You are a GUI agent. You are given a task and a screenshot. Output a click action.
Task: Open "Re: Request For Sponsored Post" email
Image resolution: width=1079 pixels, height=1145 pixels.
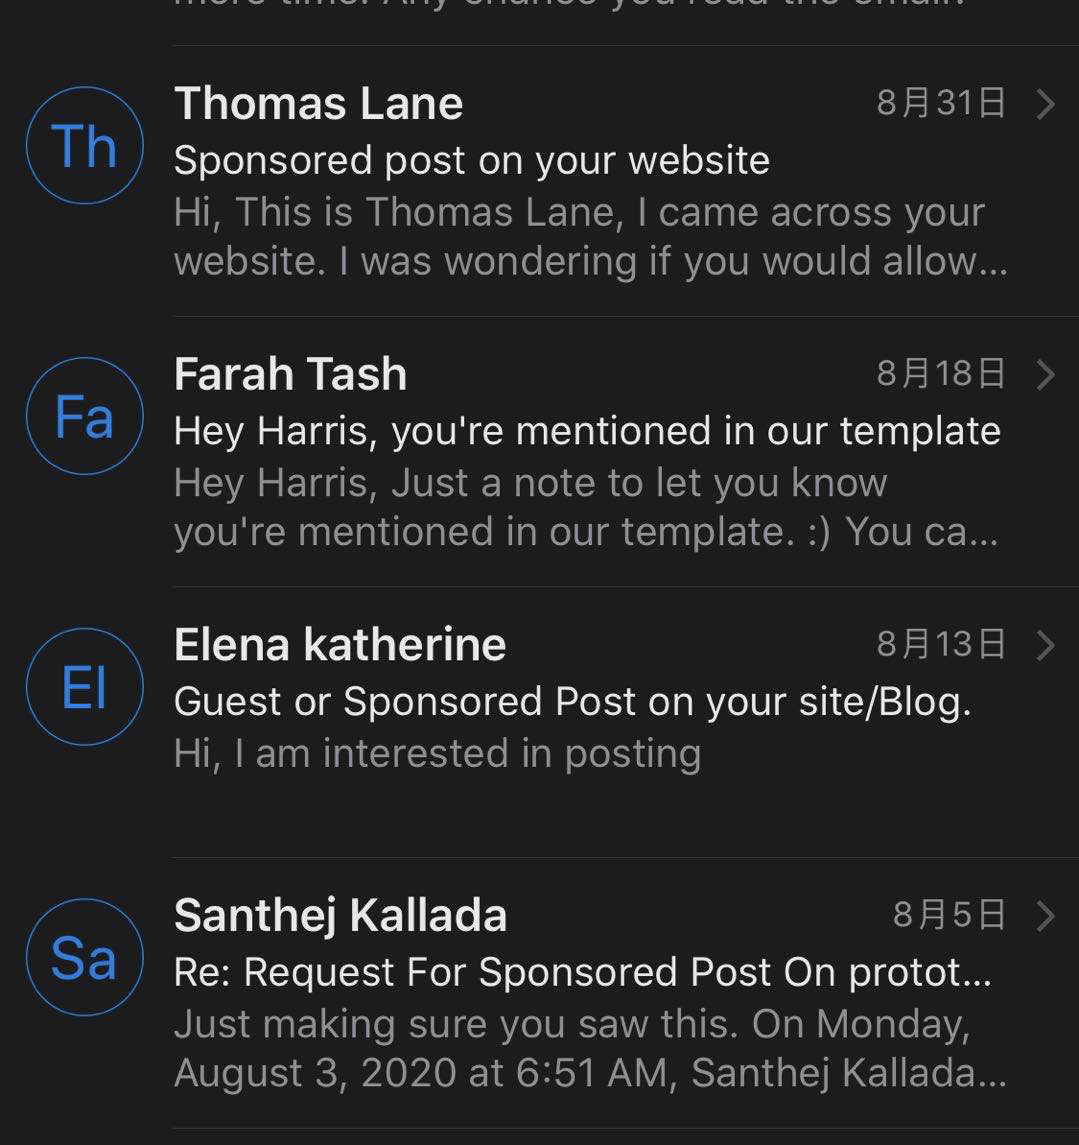583,973
